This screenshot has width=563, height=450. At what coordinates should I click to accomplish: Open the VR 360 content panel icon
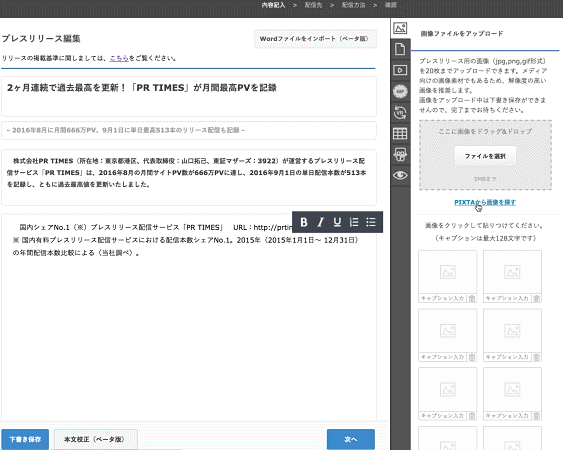(x=400, y=112)
